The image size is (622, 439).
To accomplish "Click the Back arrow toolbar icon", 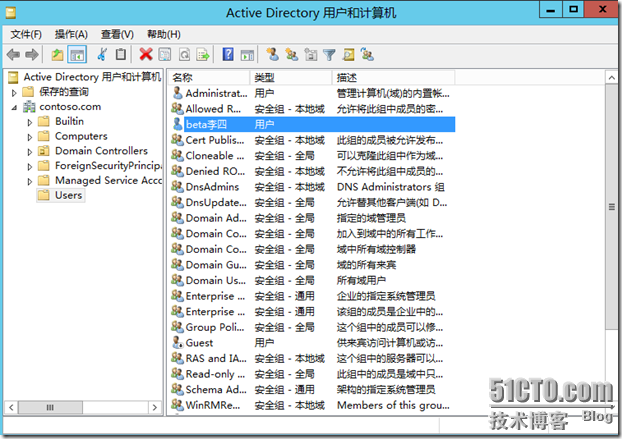I will click(x=13, y=54).
